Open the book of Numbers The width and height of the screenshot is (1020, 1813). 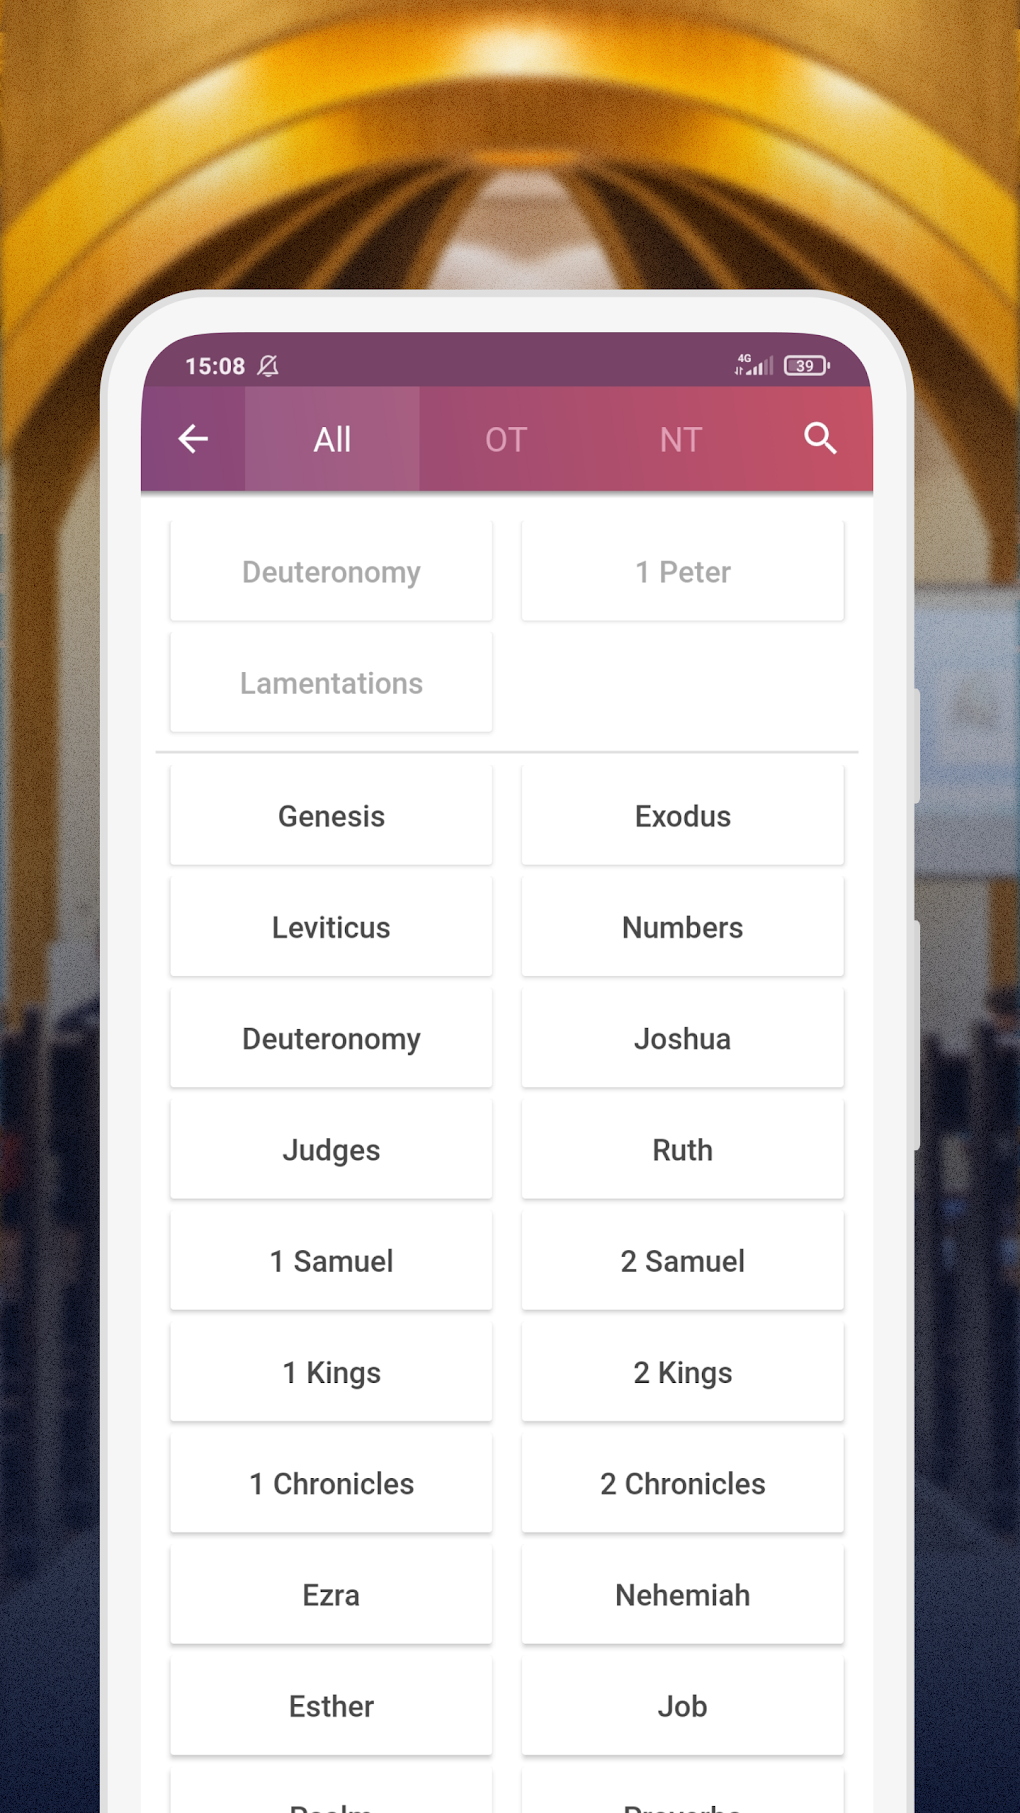point(683,927)
